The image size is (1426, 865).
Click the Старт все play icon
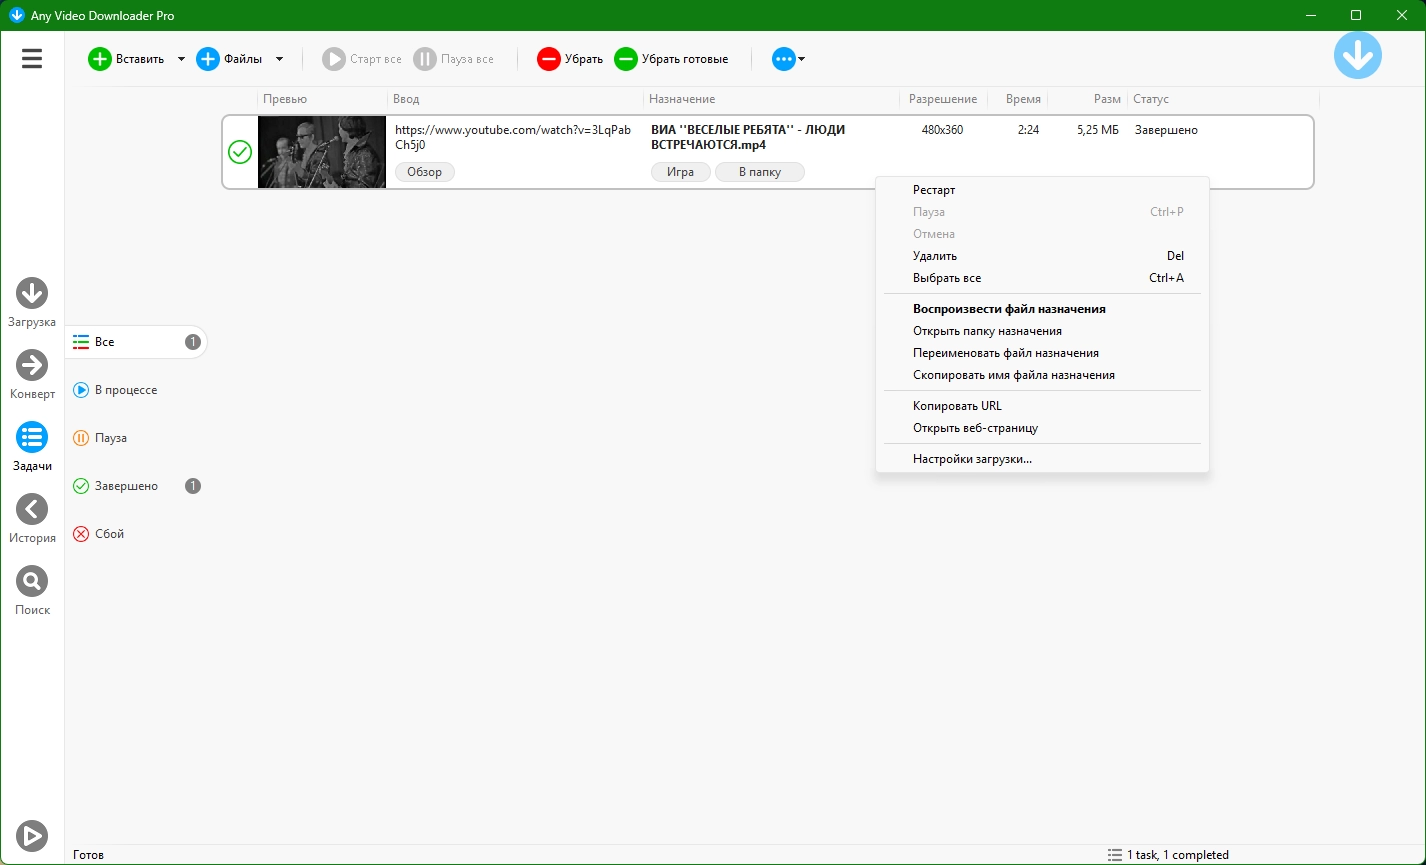334,59
